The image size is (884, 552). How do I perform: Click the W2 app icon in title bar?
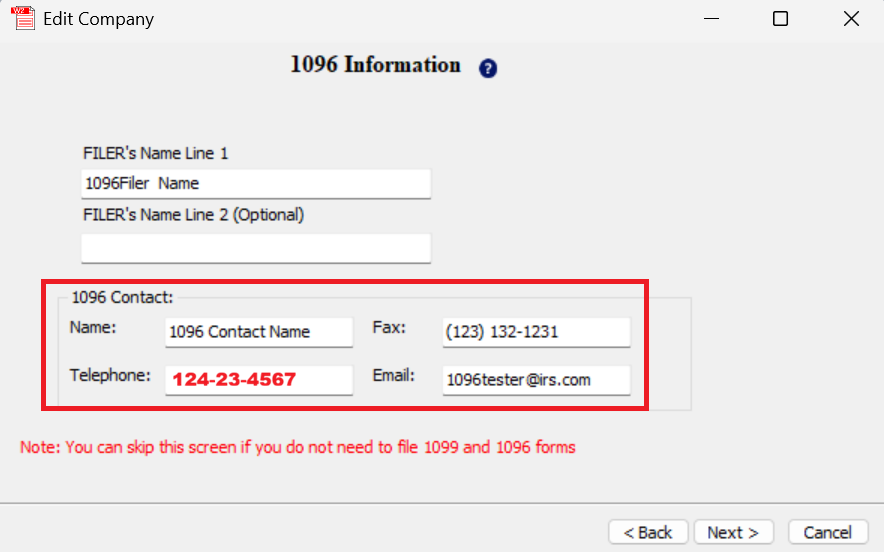pyautogui.click(x=22, y=19)
